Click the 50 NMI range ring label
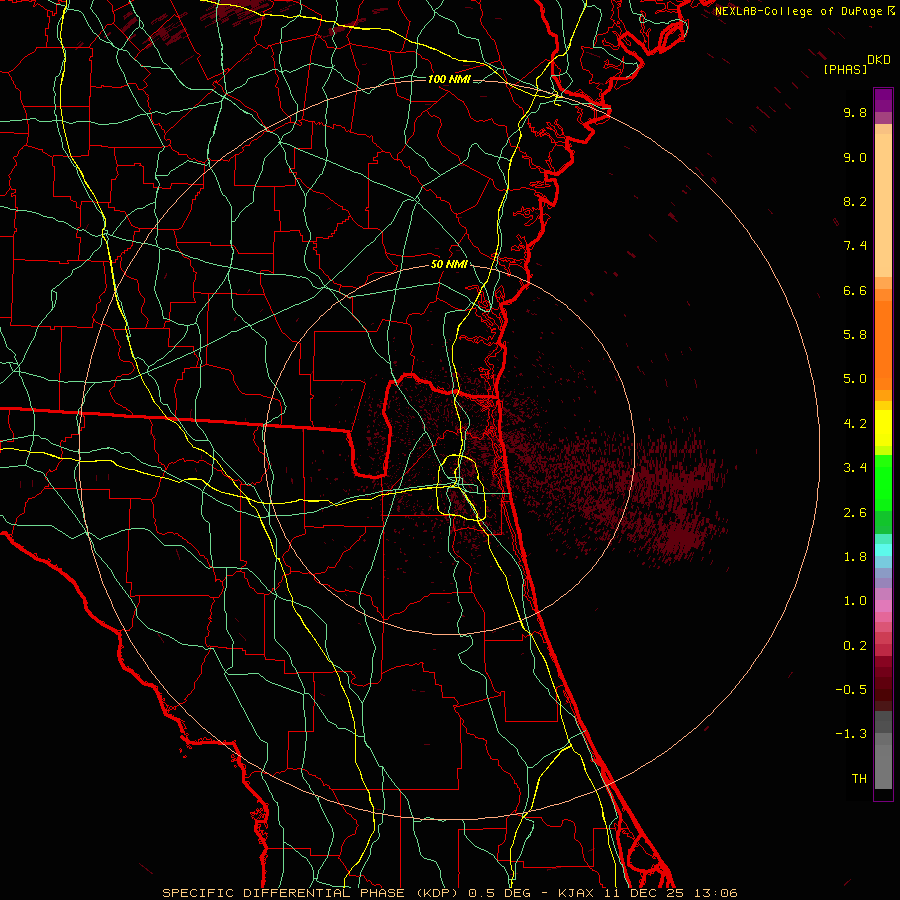 [449, 265]
